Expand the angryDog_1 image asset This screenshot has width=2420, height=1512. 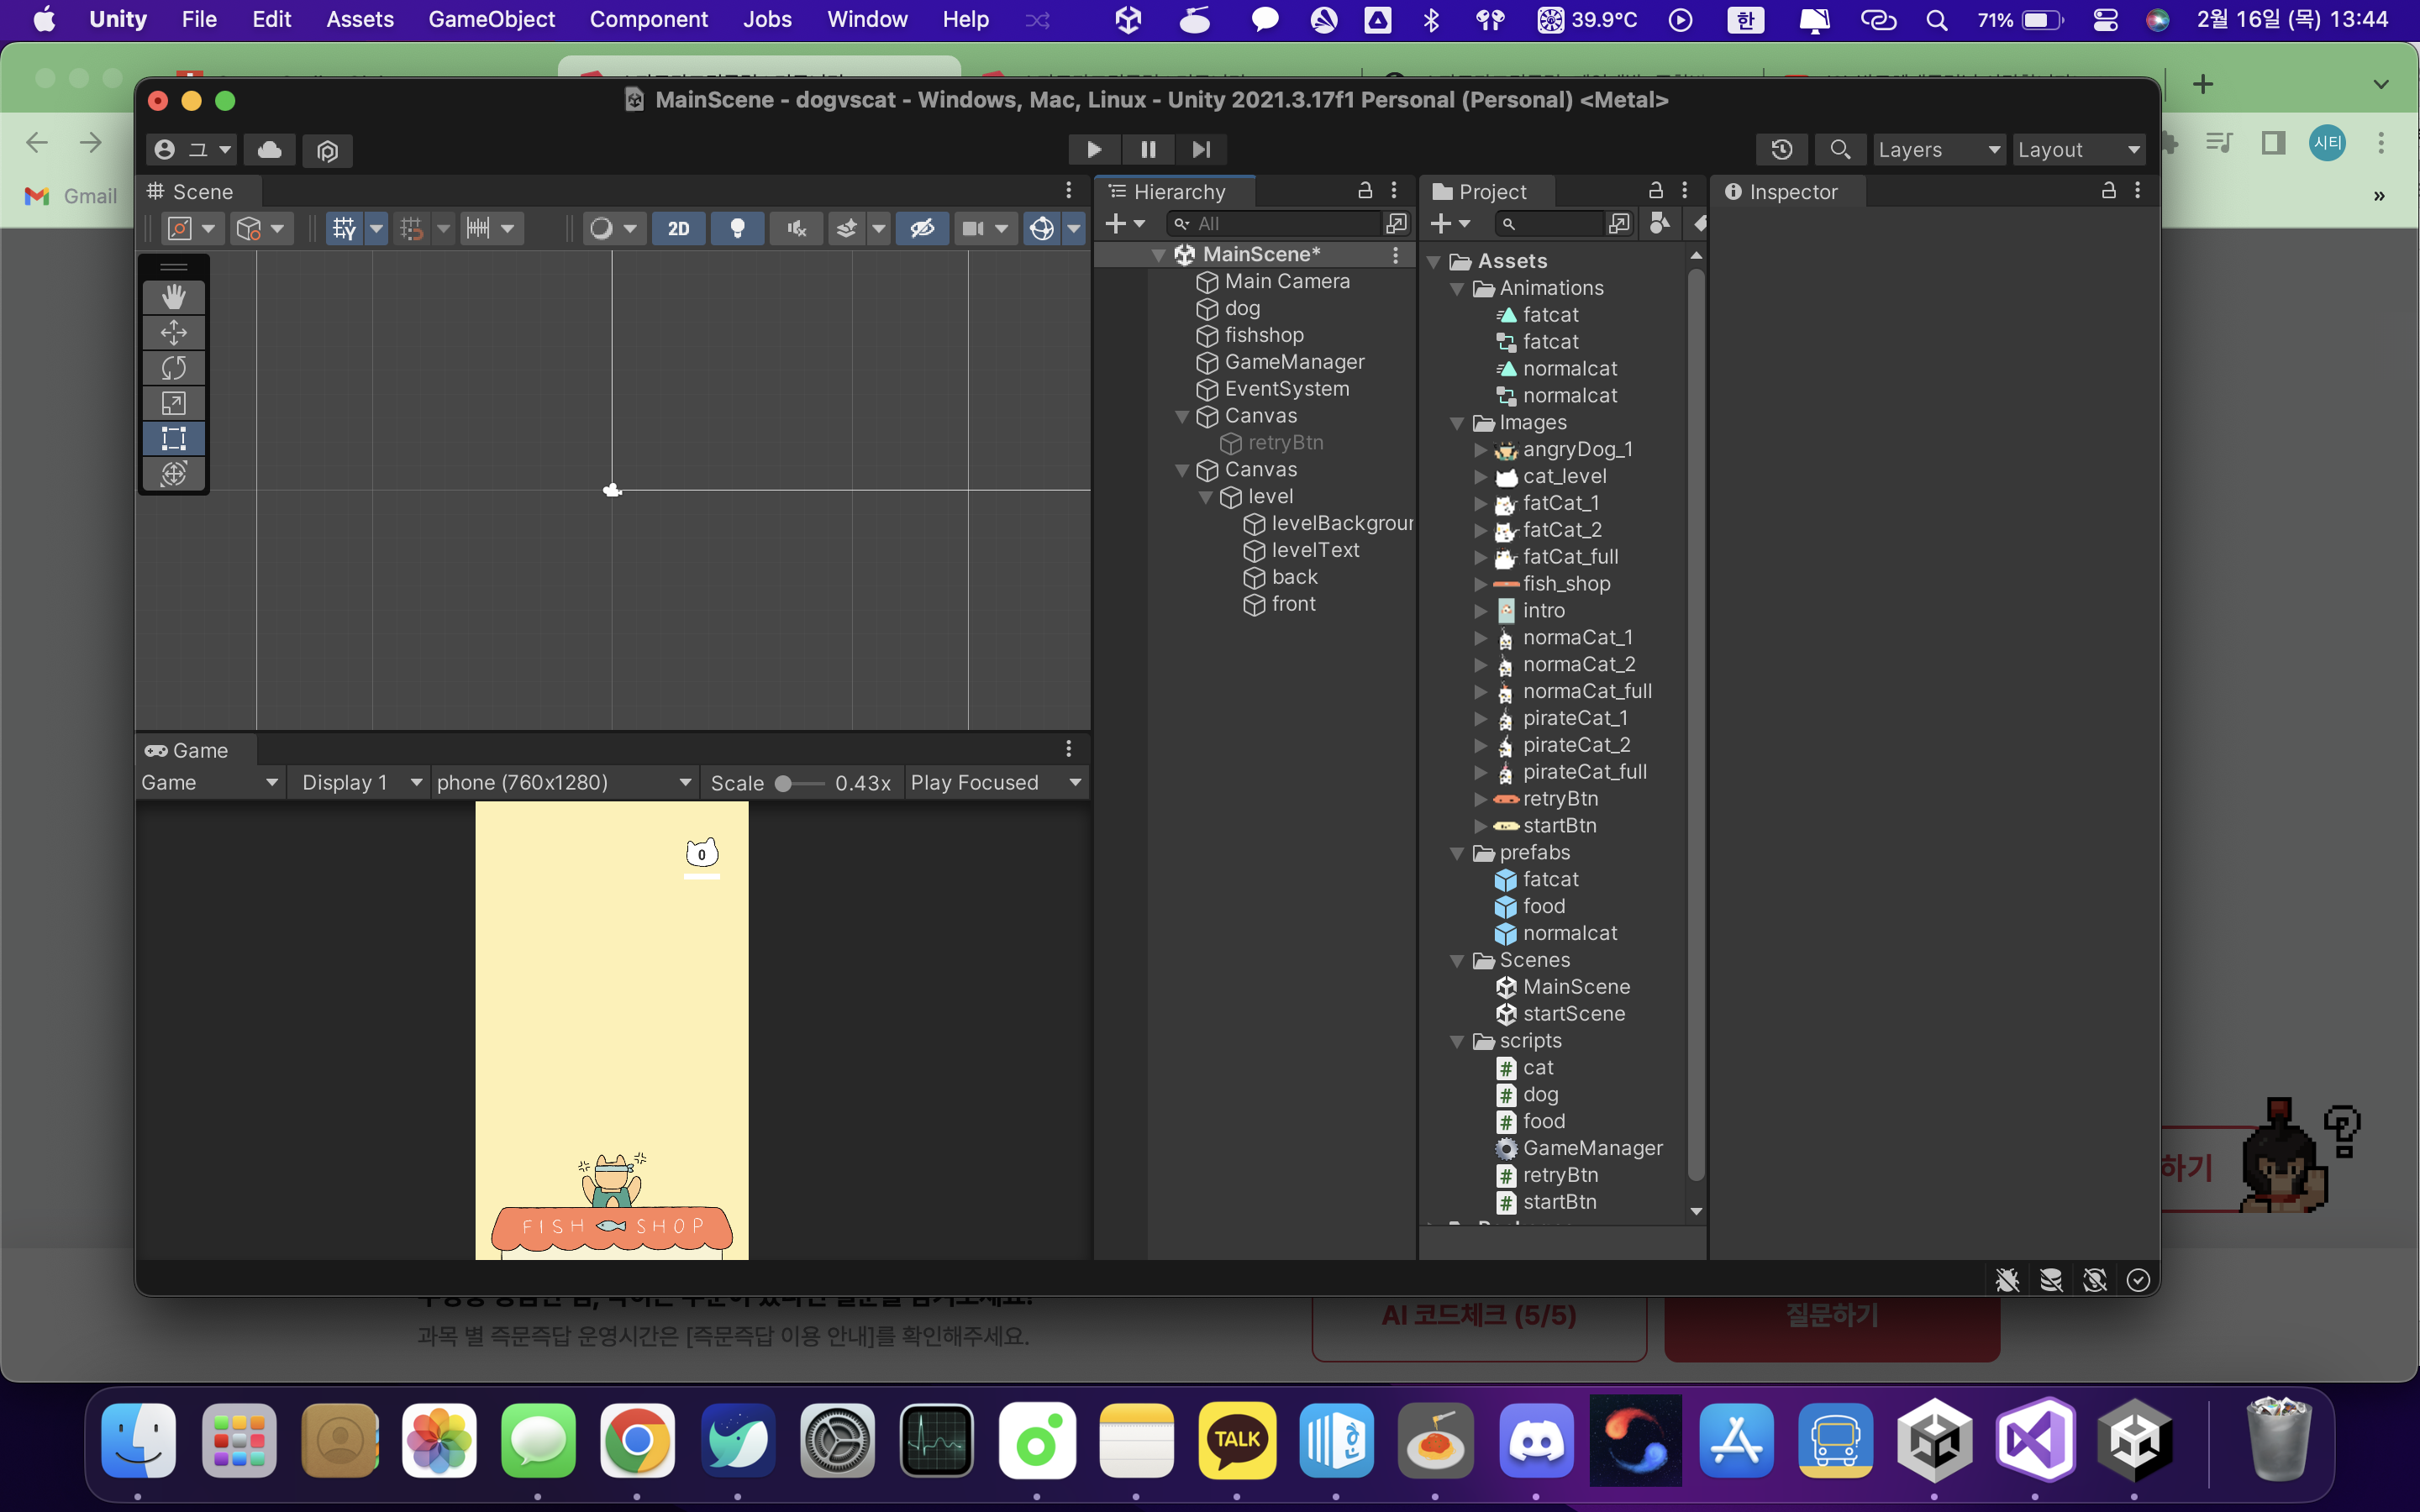[1481, 450]
